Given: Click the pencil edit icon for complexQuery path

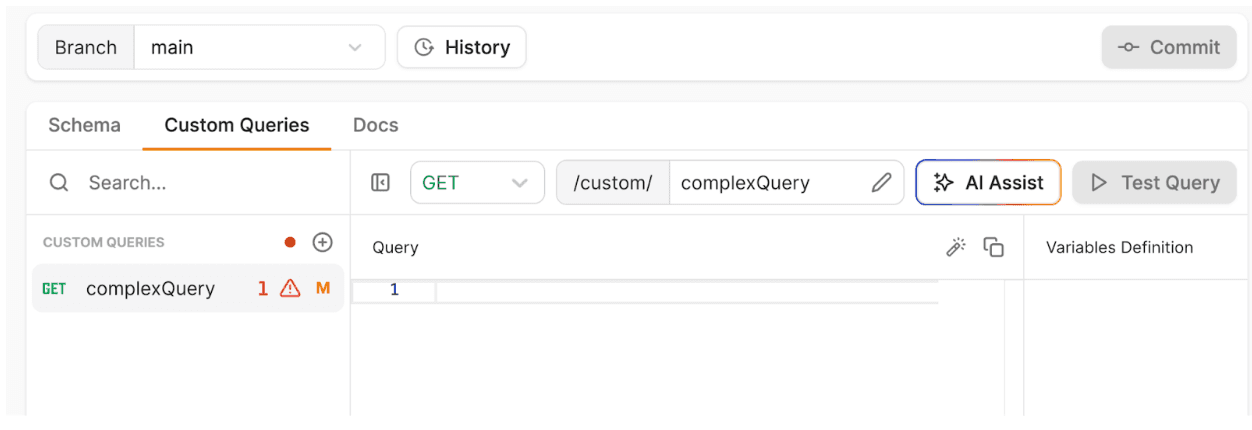Looking at the screenshot, I should 881,183.
